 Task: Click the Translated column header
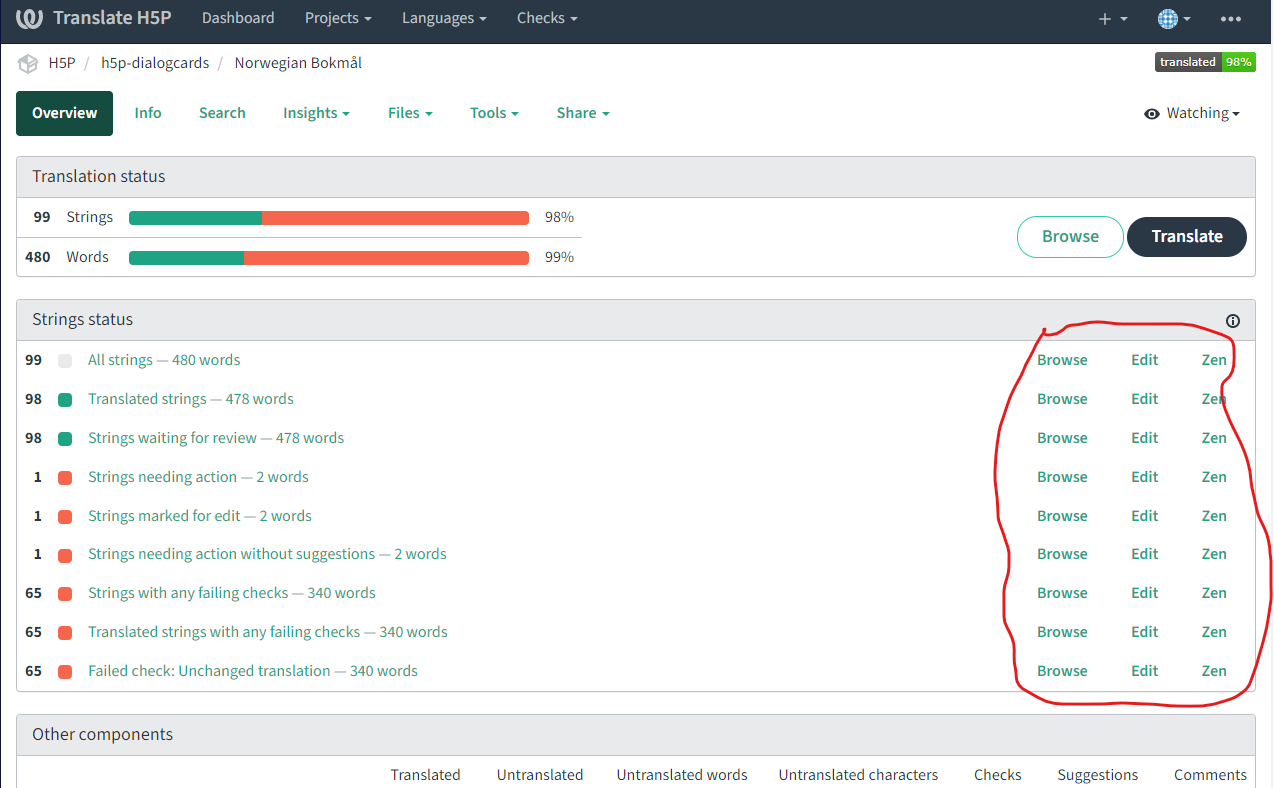click(426, 775)
